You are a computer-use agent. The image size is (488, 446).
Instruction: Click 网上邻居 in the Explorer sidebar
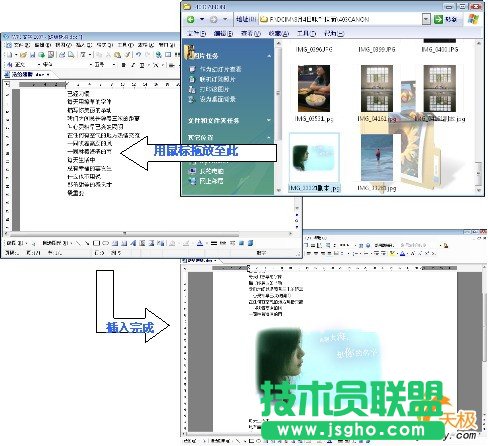[211, 181]
